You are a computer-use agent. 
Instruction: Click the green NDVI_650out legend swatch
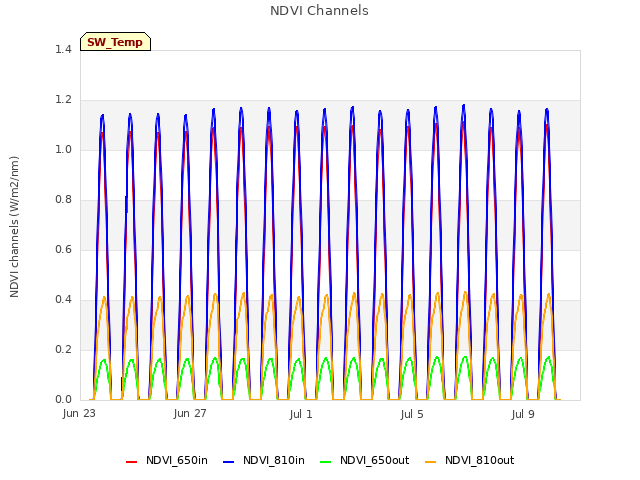pyautogui.click(x=326, y=462)
